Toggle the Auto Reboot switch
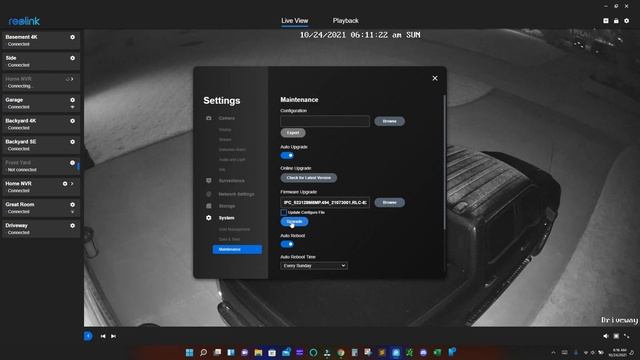640x360 pixels. coord(287,244)
